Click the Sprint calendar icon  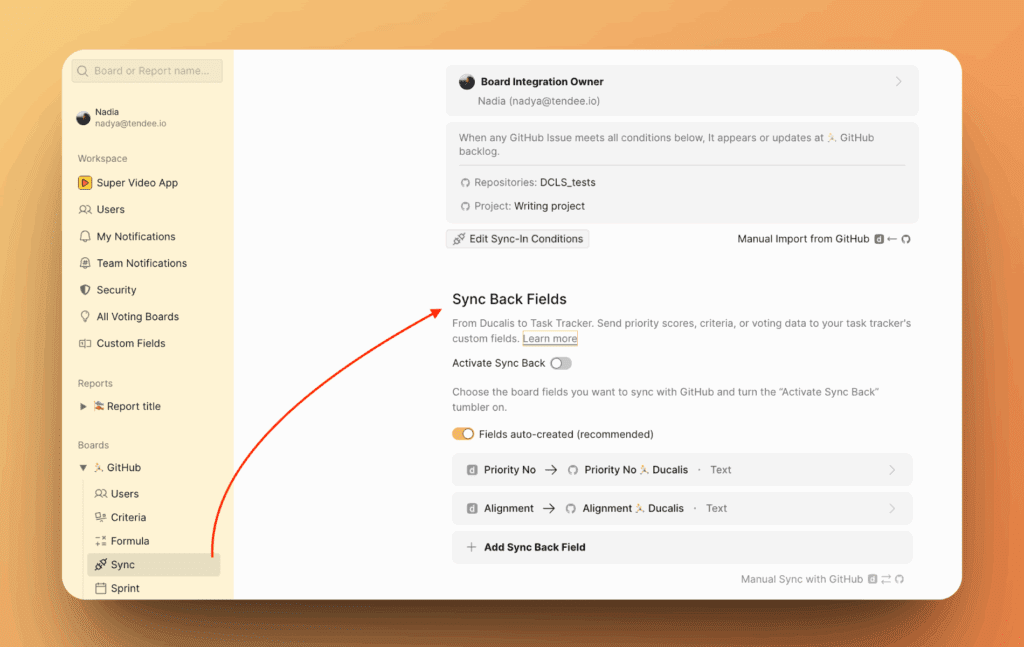click(x=100, y=589)
